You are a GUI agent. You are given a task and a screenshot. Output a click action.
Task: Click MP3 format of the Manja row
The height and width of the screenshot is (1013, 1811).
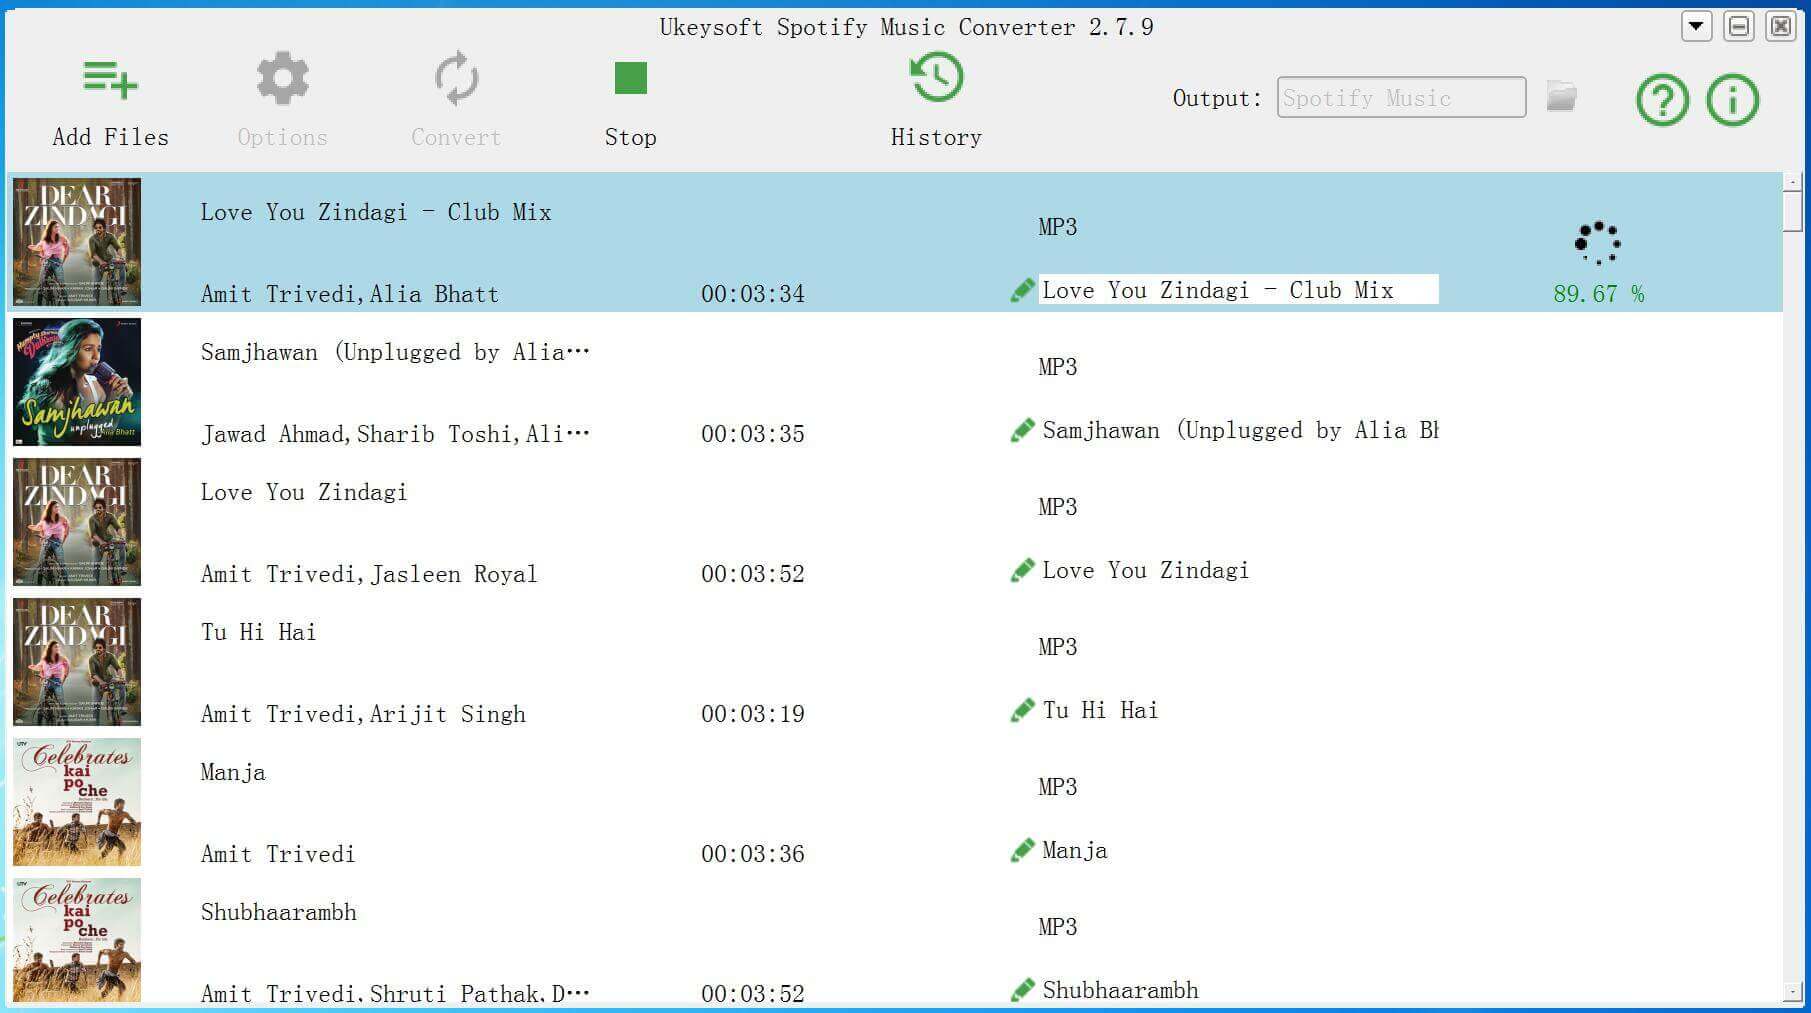click(1057, 787)
